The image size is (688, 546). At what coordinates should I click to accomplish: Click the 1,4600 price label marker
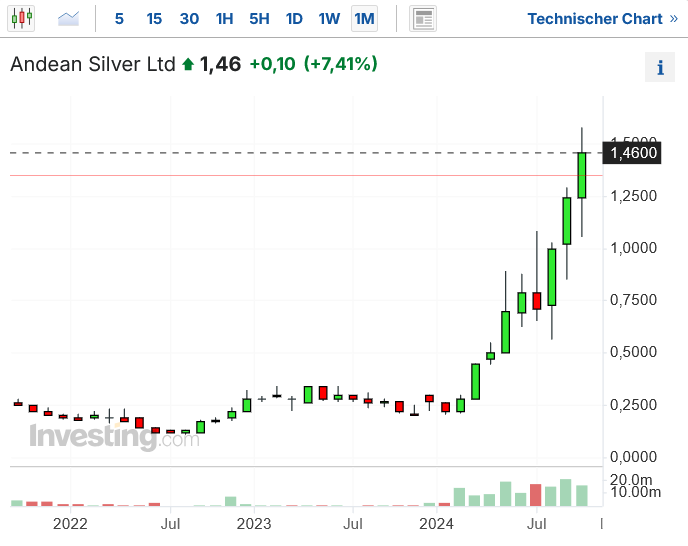[632, 153]
